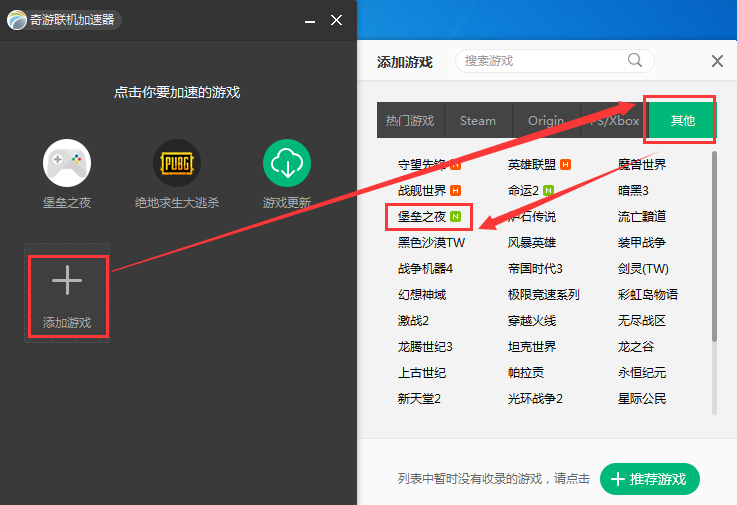Add 堡垒之夜 from the game list
737x505 pixels.
(422, 216)
